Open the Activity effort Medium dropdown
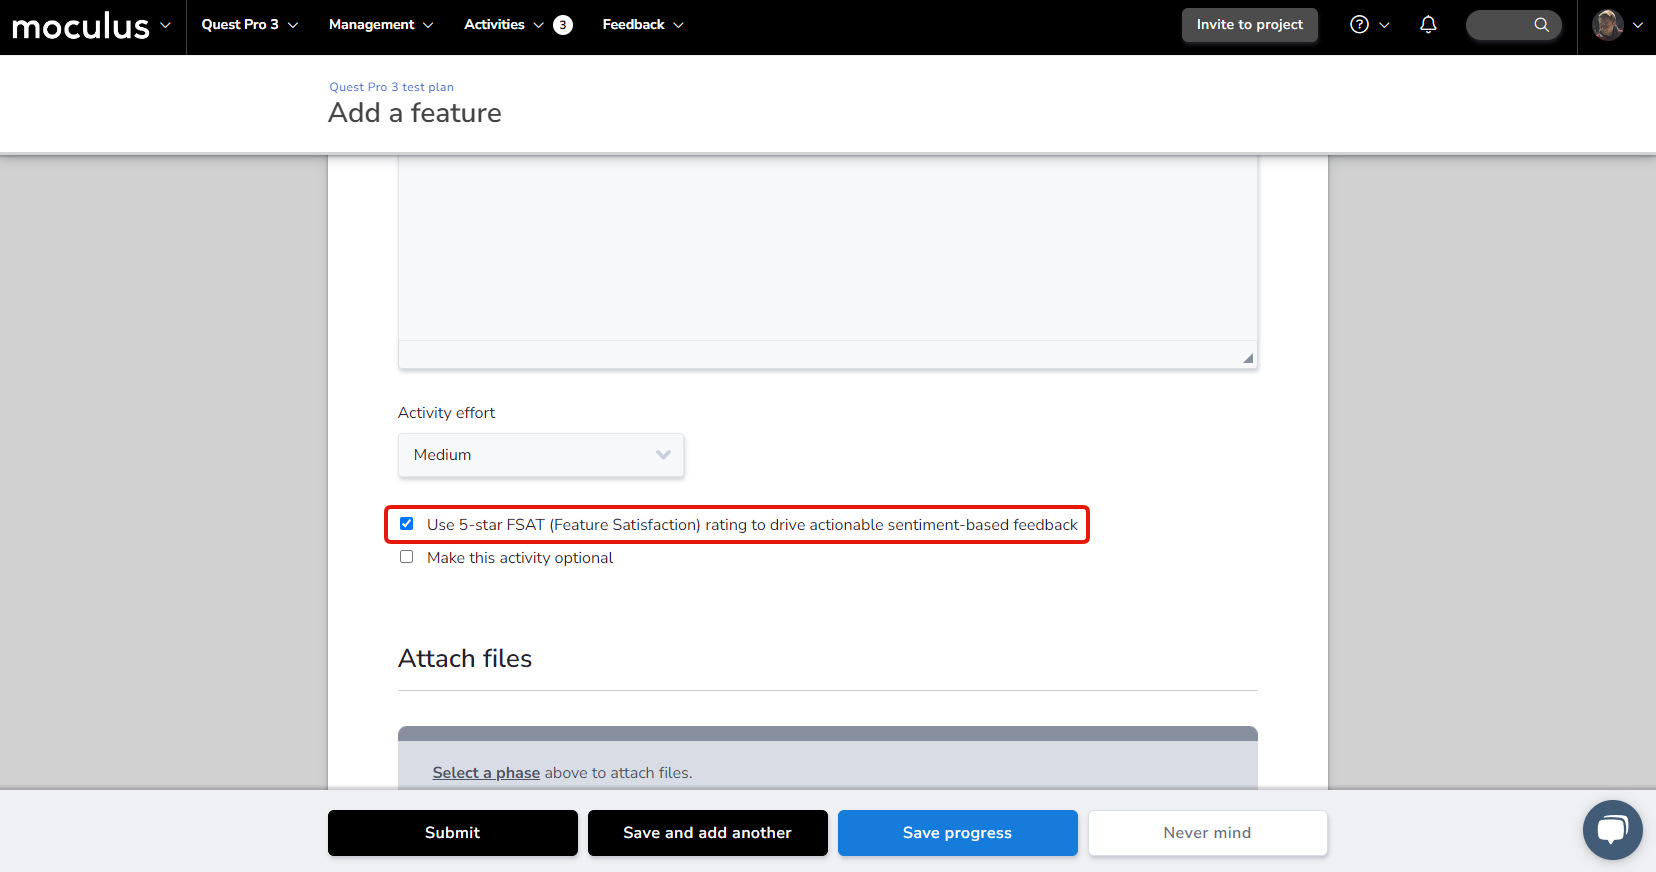Viewport: 1656px width, 872px height. (541, 455)
